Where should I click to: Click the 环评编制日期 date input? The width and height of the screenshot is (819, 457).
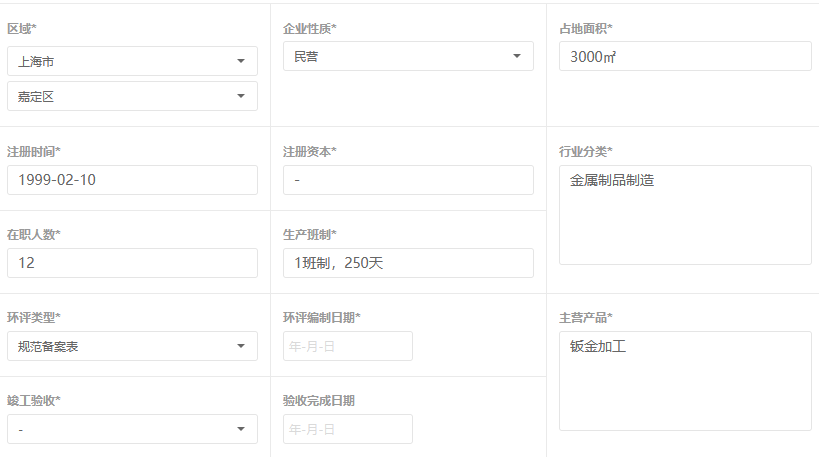pyautogui.click(x=348, y=346)
